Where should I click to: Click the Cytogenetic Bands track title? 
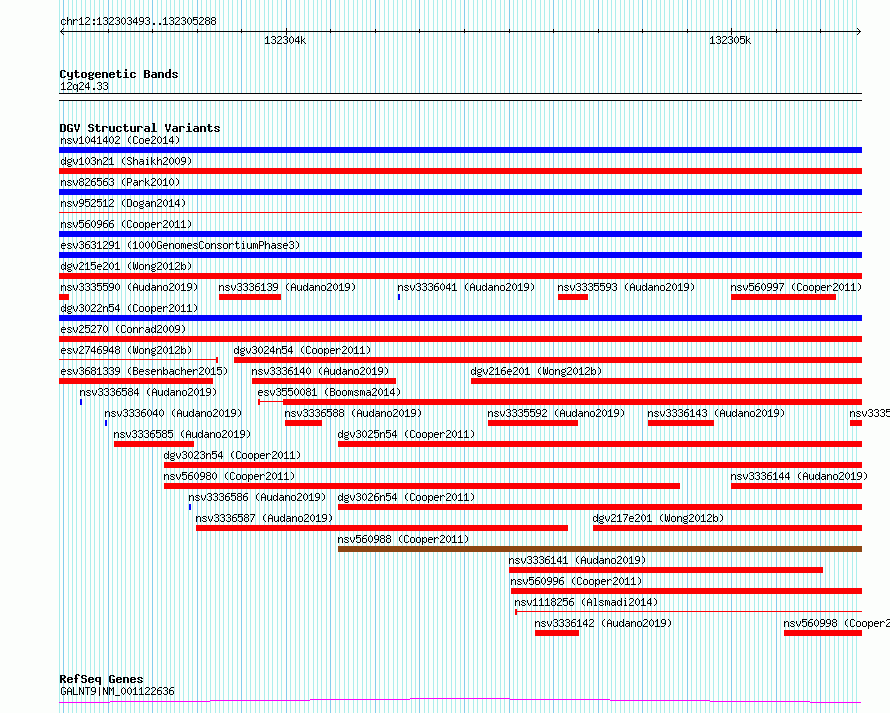click(119, 74)
